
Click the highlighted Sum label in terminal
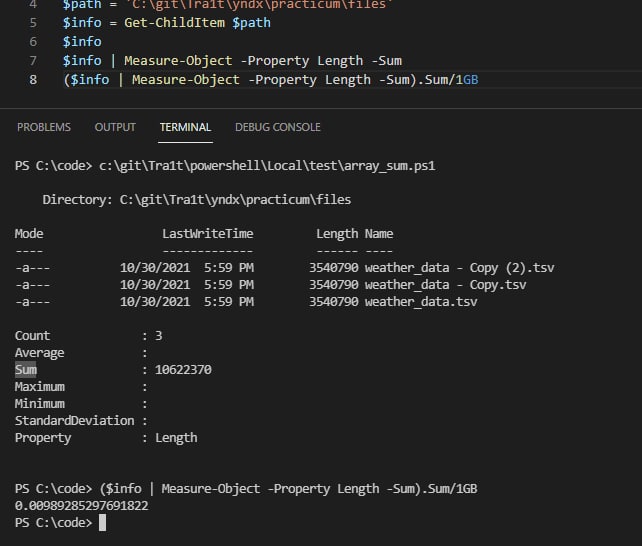pos(25,370)
